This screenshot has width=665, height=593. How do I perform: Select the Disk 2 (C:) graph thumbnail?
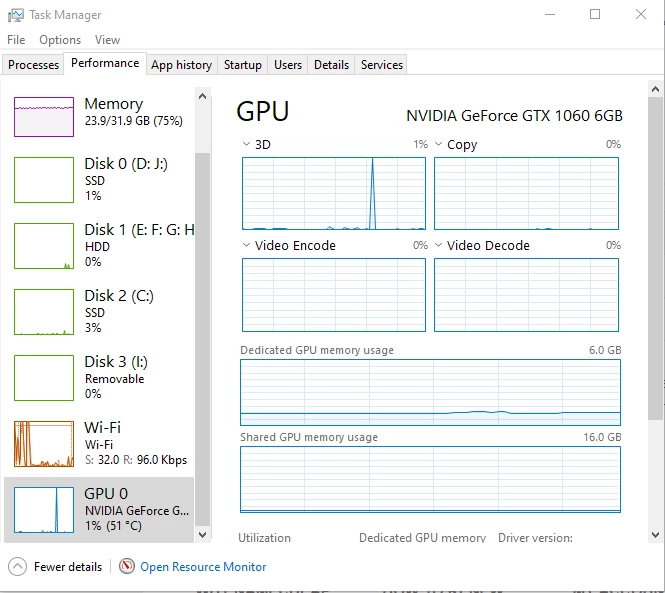(x=44, y=312)
